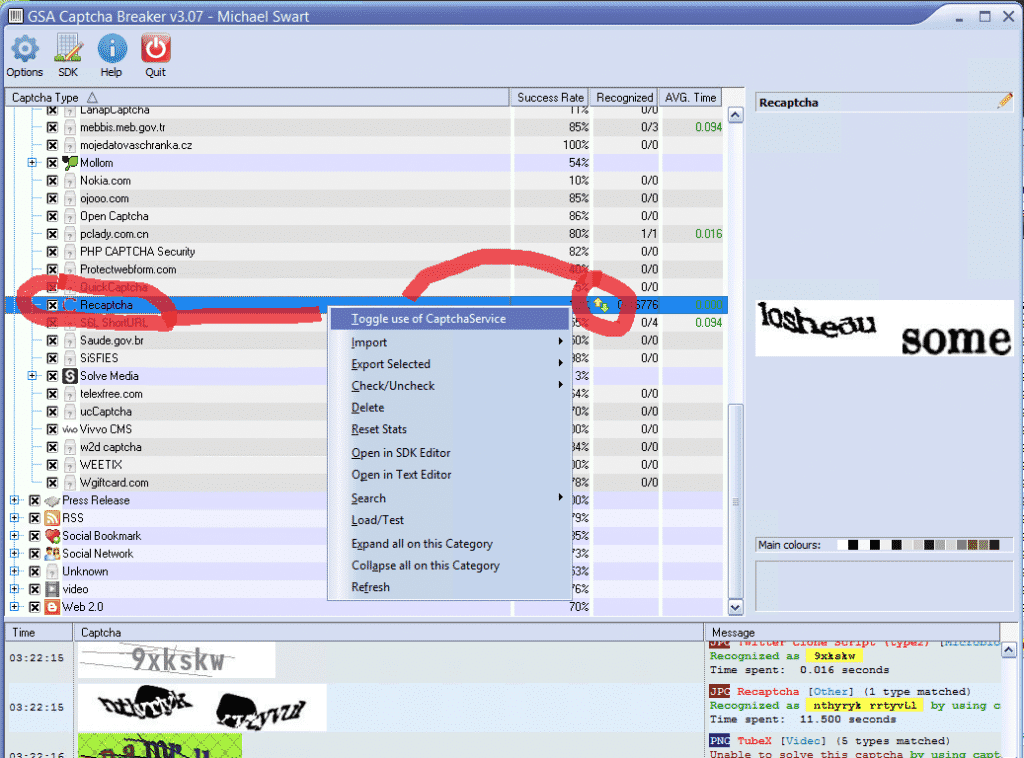
Task: Click the red Quit power icon
Action: (x=155, y=48)
